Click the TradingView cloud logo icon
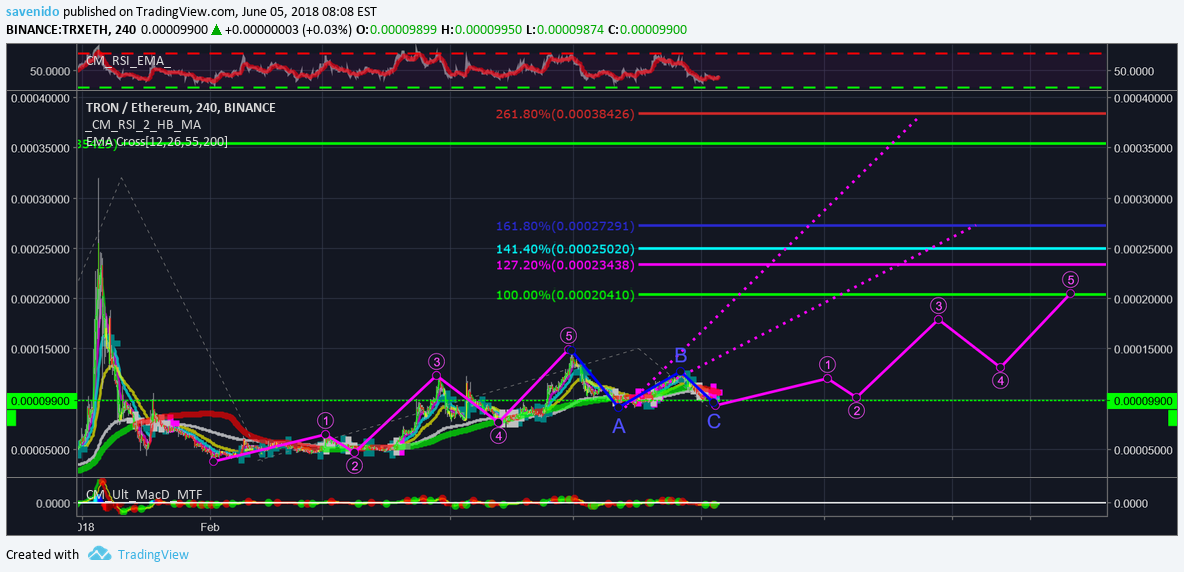Screen dimensions: 1184x572 click(100, 554)
